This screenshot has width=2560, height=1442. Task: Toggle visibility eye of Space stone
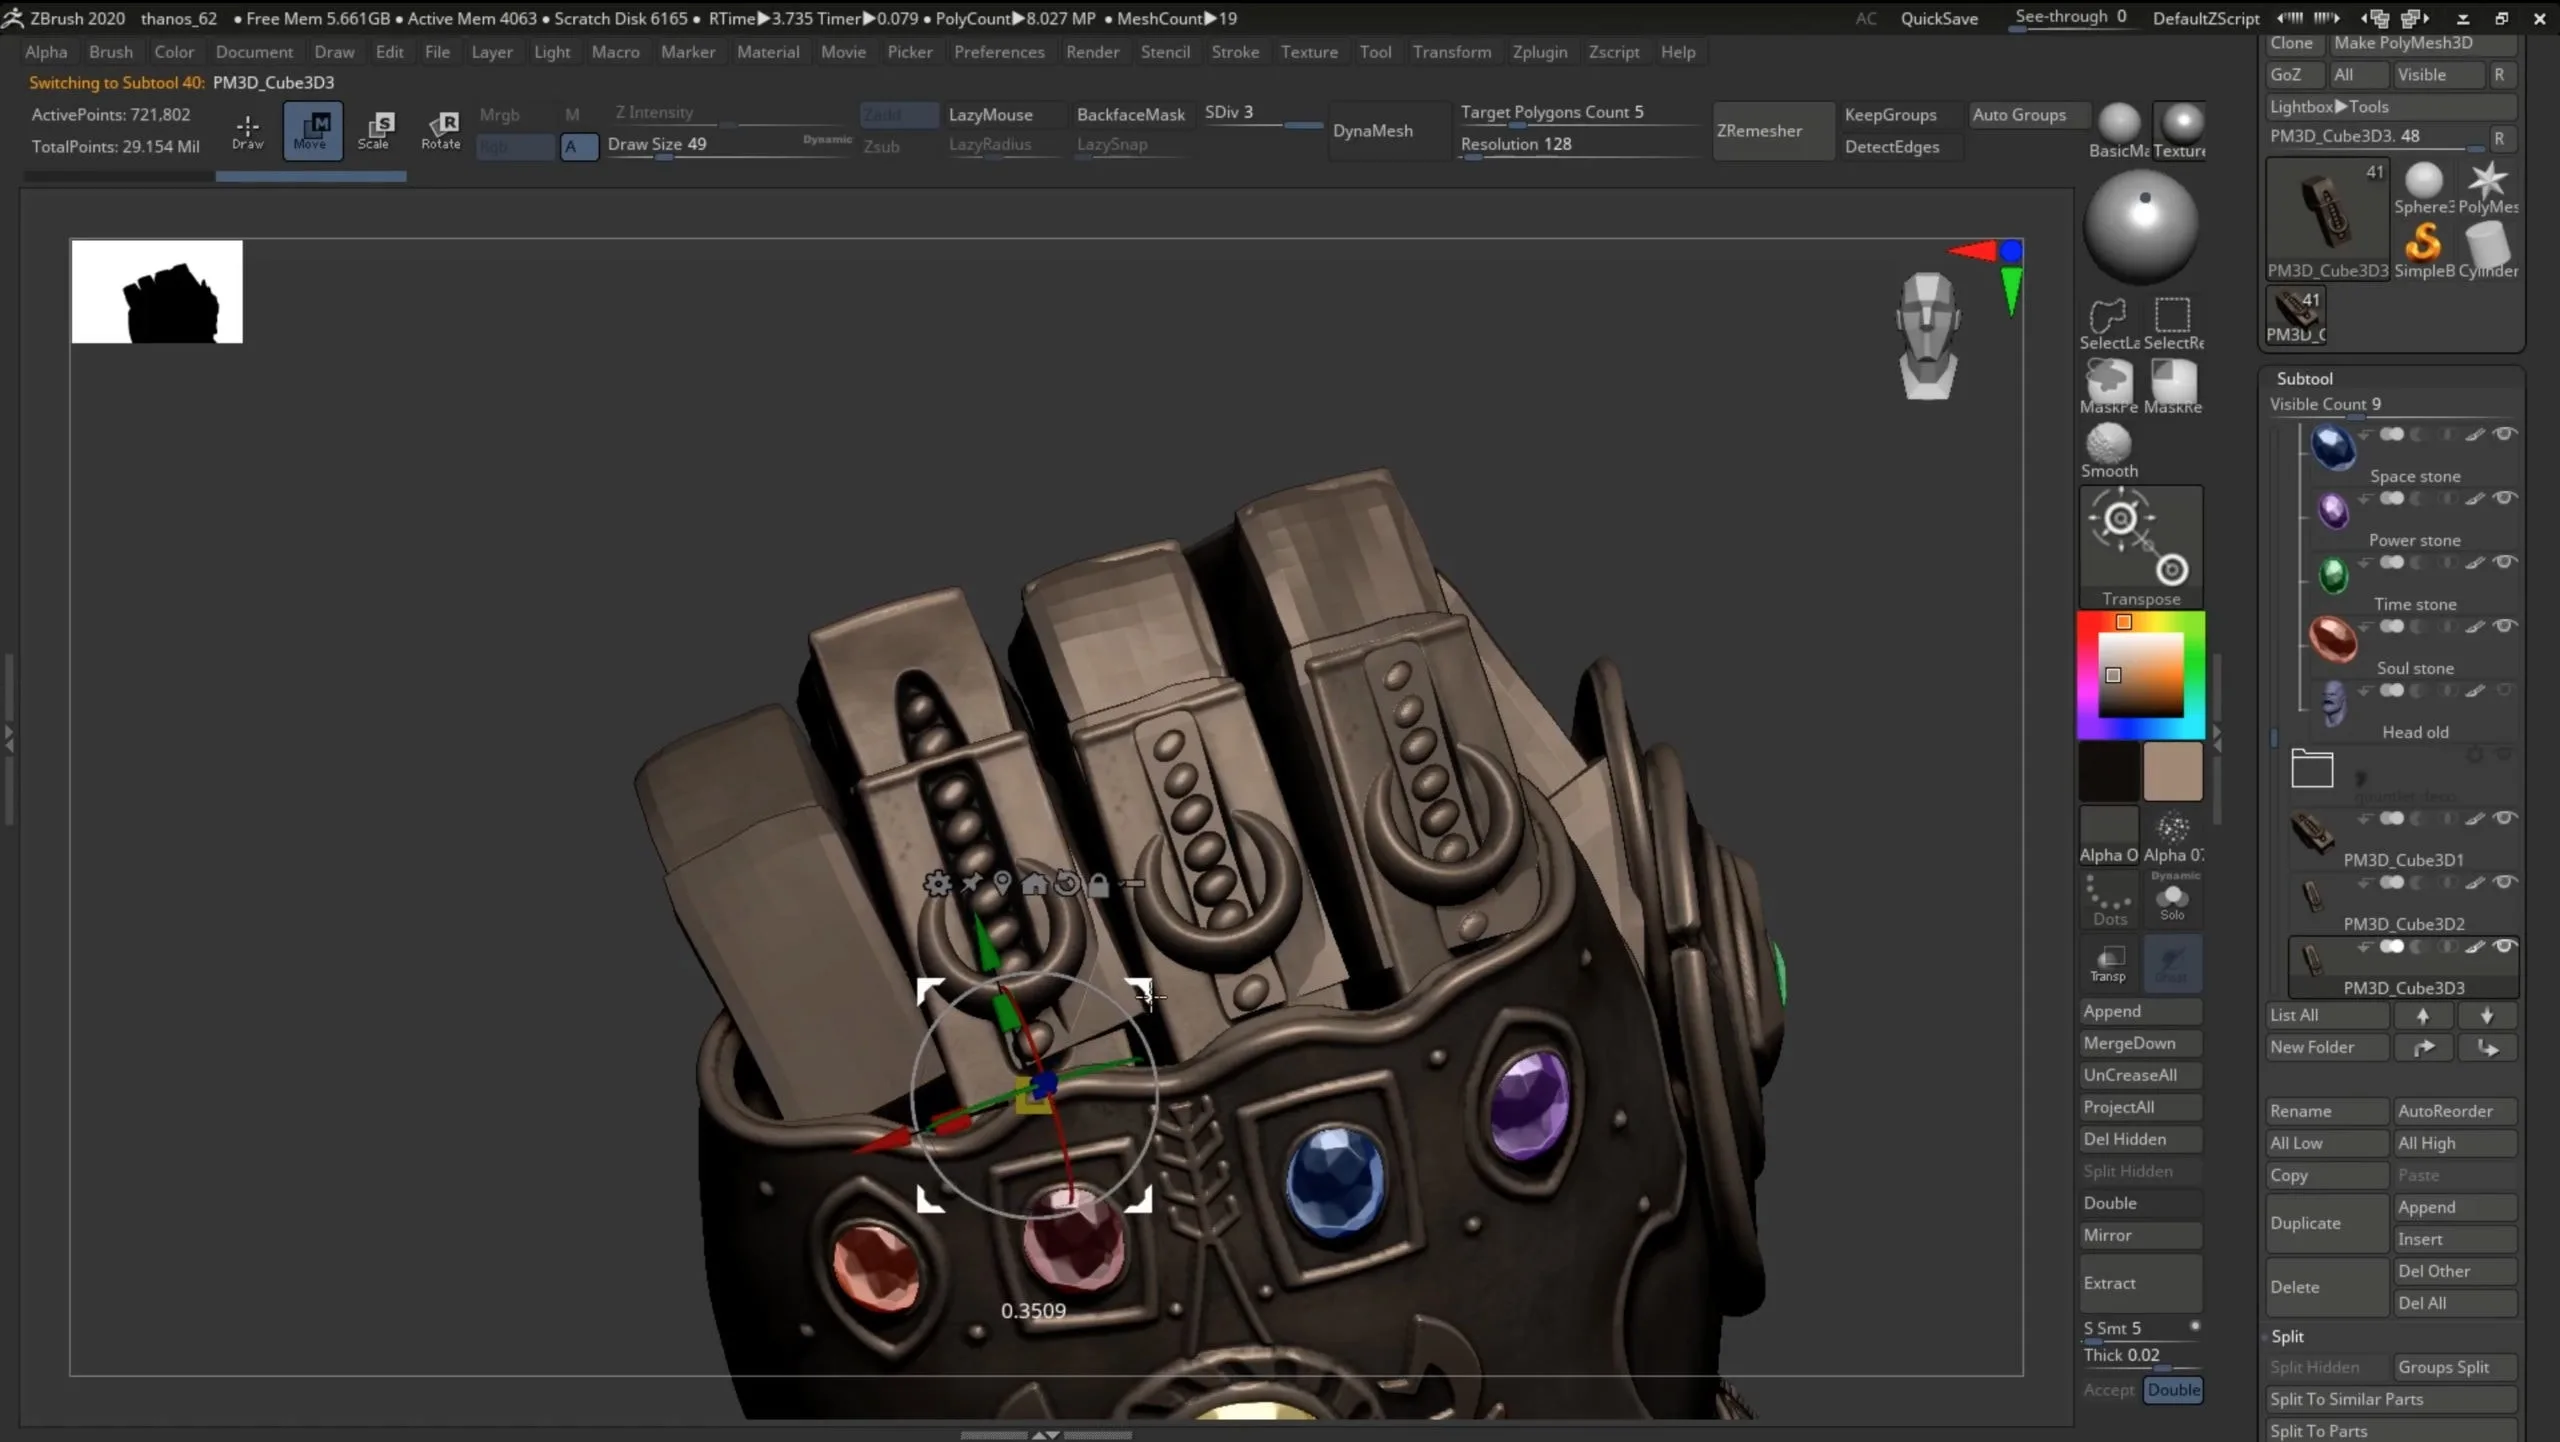tap(2504, 434)
